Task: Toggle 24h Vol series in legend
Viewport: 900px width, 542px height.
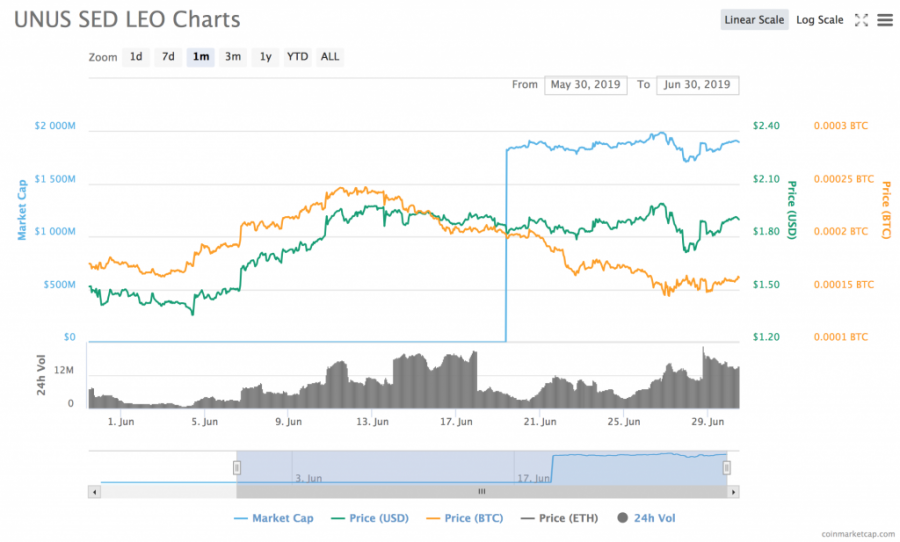Action: point(646,518)
